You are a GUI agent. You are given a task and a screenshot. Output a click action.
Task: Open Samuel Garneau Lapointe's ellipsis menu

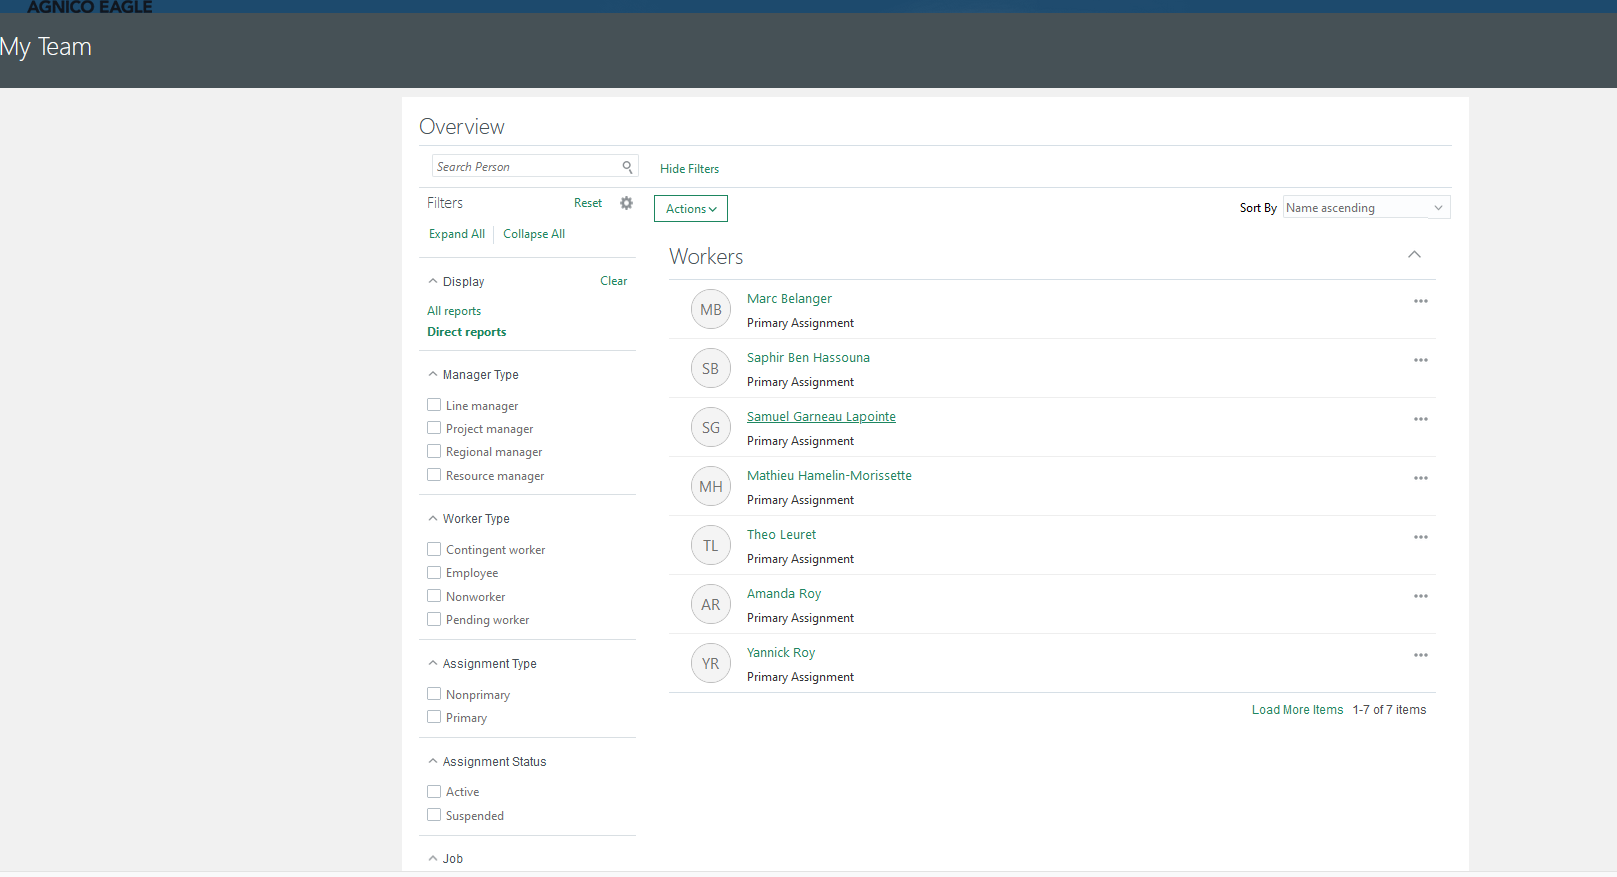(1420, 419)
